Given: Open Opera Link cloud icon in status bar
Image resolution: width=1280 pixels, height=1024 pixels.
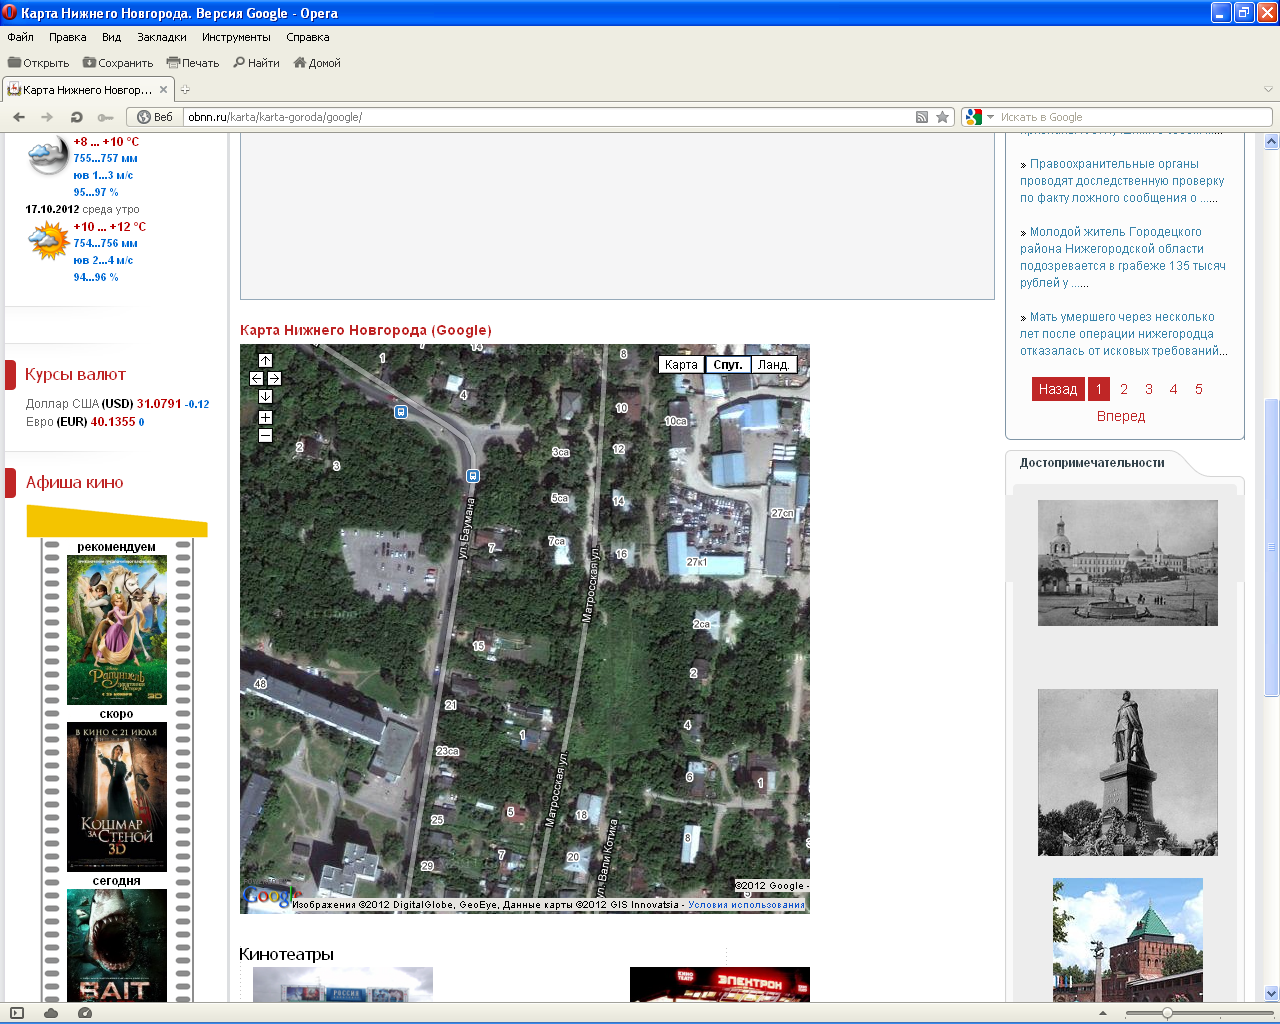Looking at the screenshot, I should point(51,1013).
